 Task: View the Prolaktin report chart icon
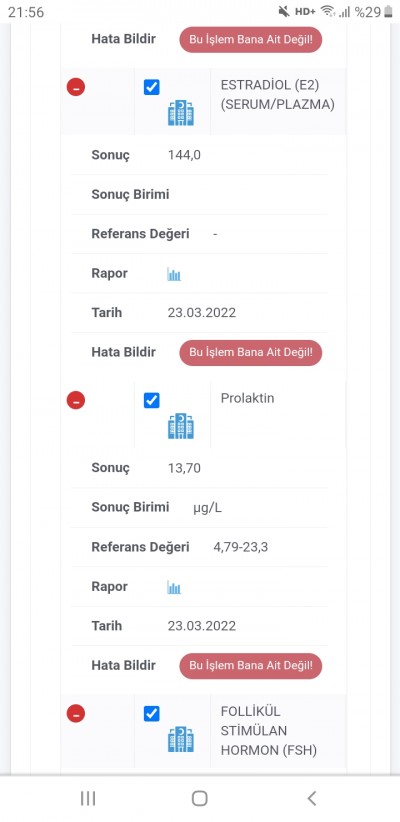click(174, 587)
